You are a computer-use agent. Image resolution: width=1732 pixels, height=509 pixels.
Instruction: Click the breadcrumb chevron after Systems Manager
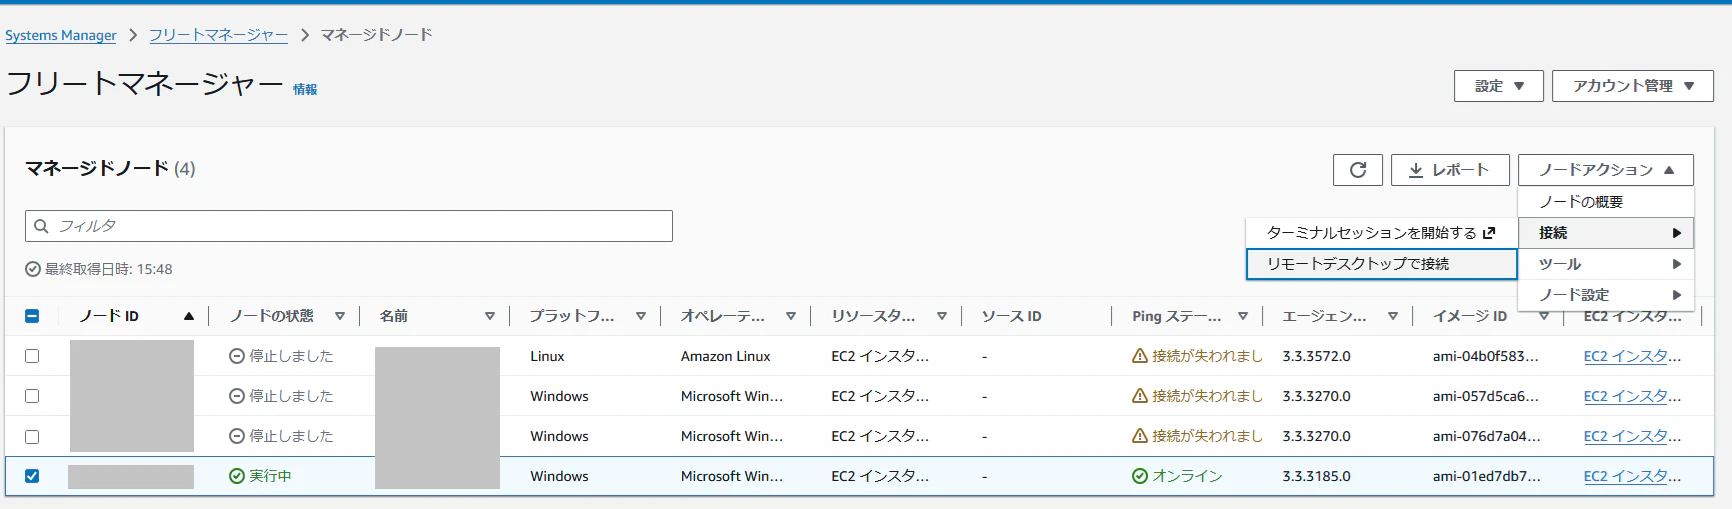tap(133, 35)
